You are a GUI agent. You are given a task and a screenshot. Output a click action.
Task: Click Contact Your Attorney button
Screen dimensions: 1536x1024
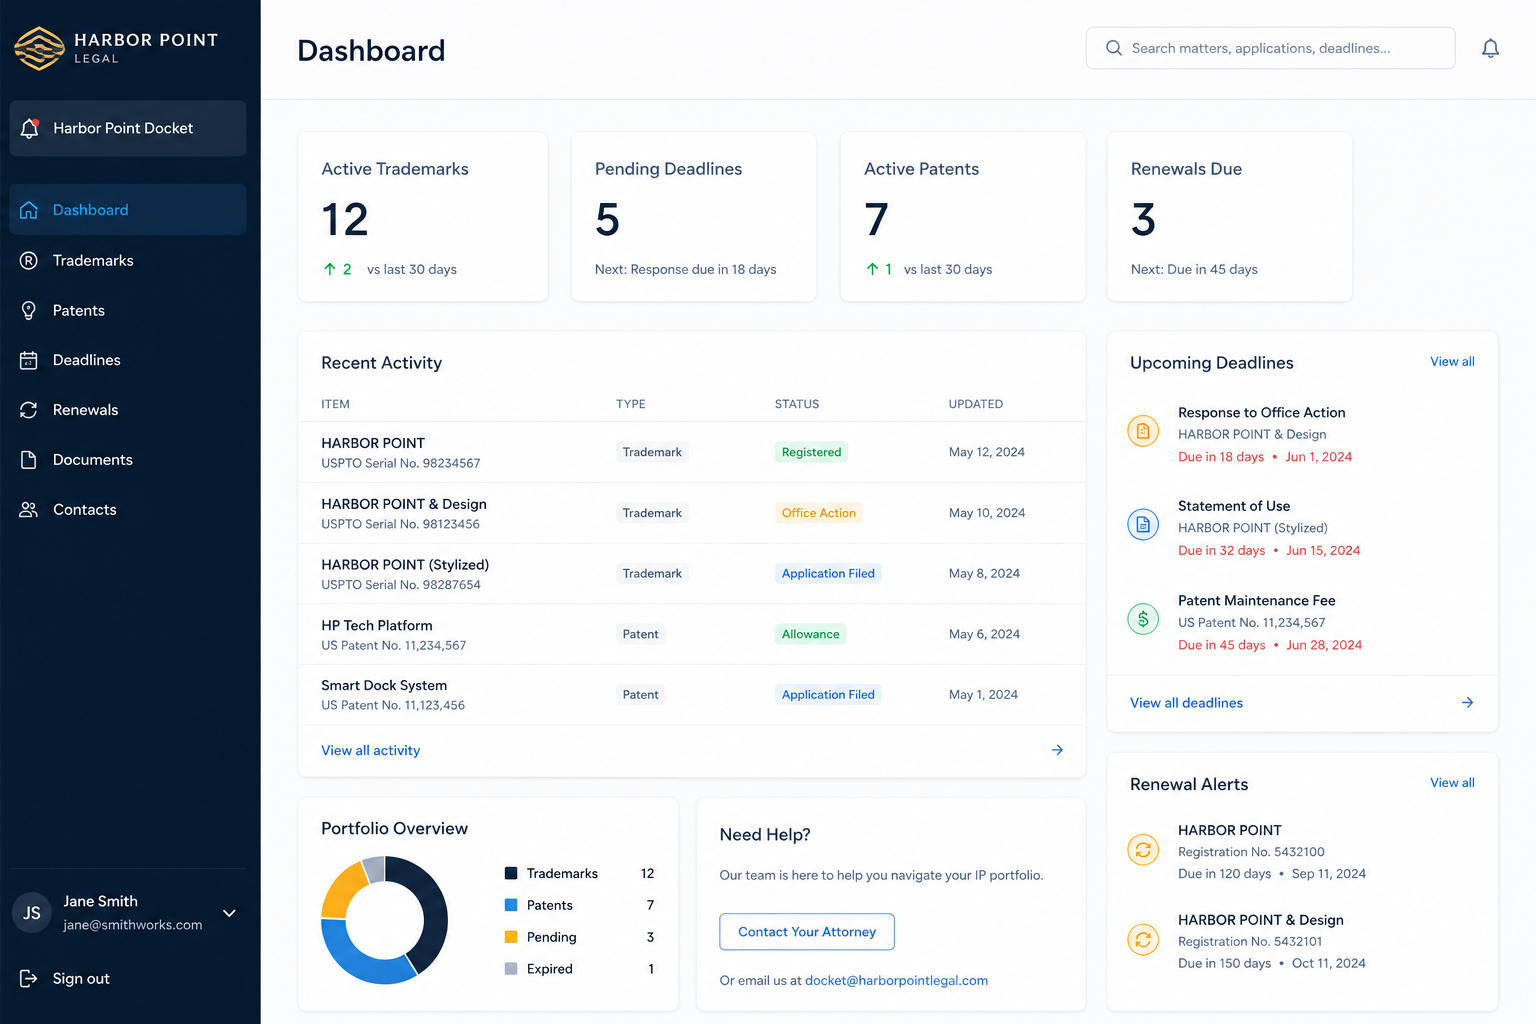pos(807,932)
